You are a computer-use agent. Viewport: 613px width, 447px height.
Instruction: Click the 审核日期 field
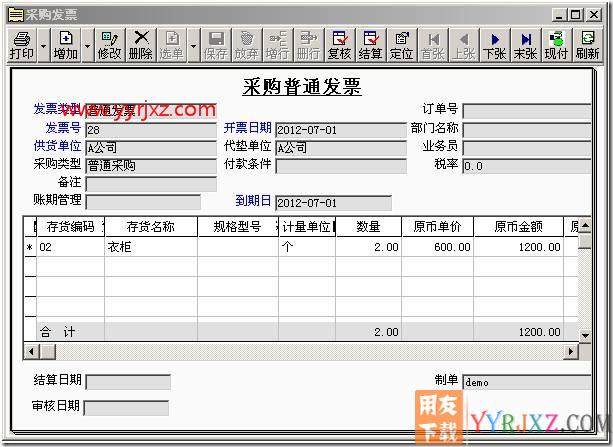tap(126, 408)
